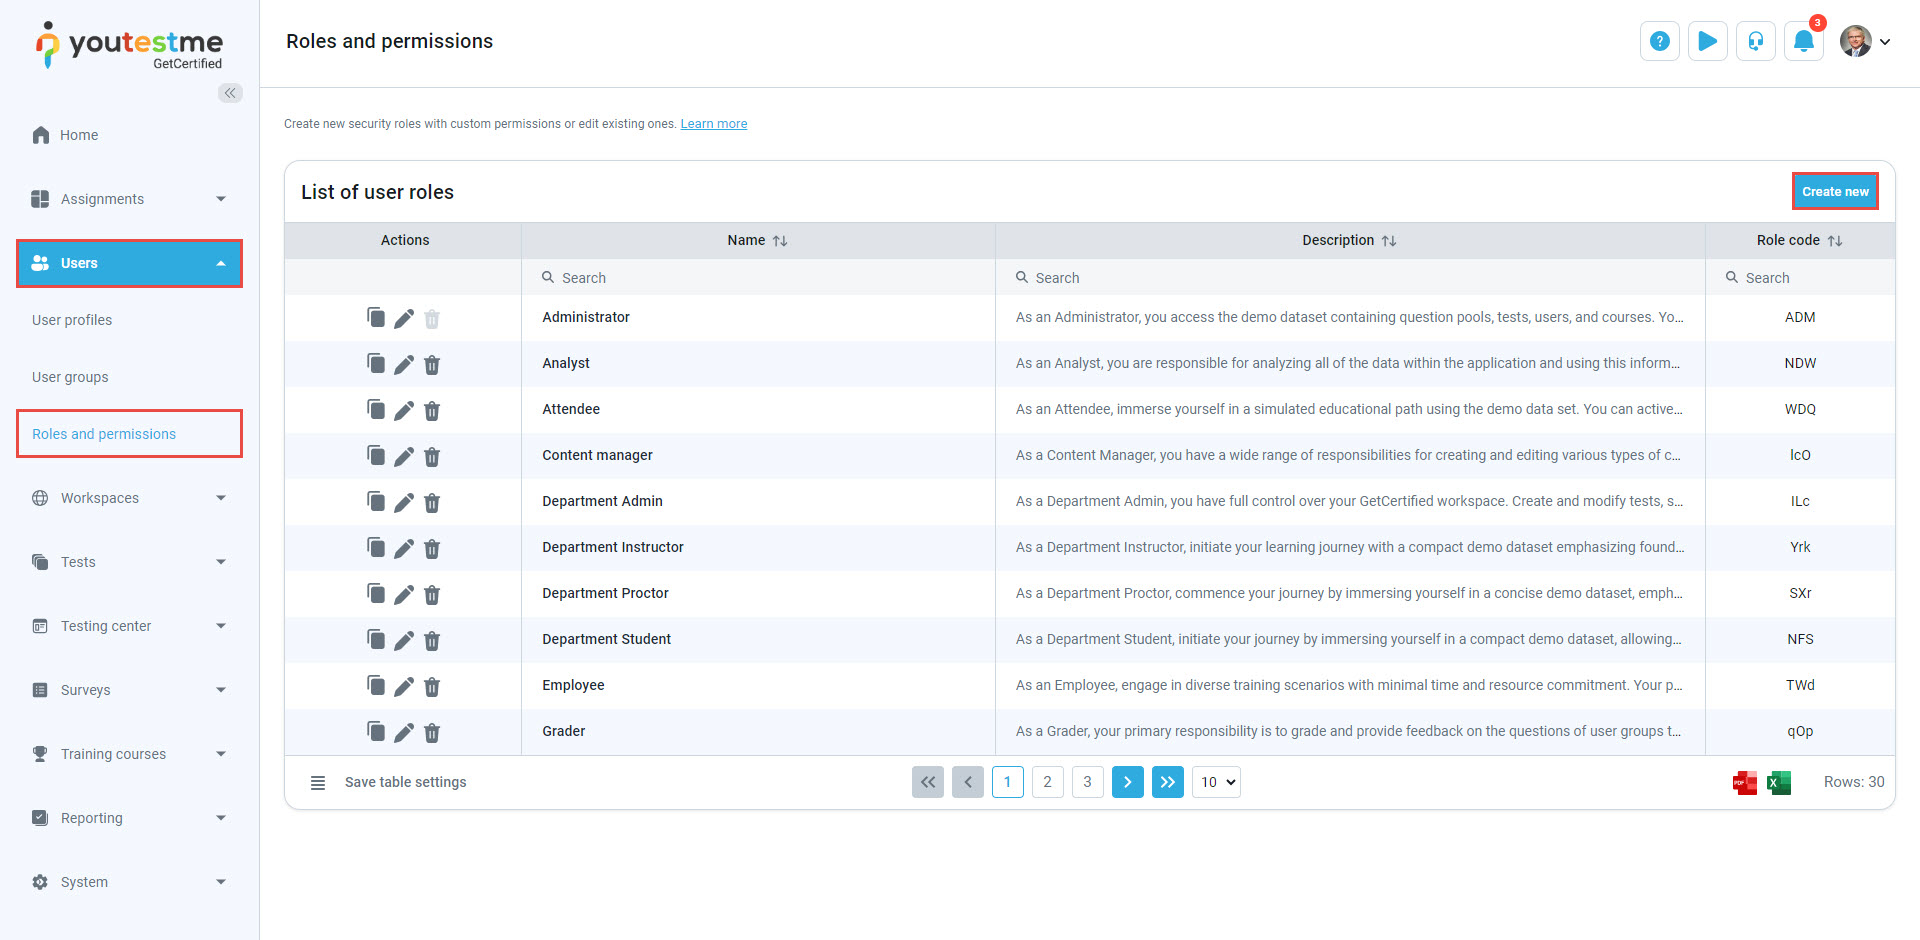Expand the System menu
This screenshot has height=940, width=1920.
tap(130, 882)
